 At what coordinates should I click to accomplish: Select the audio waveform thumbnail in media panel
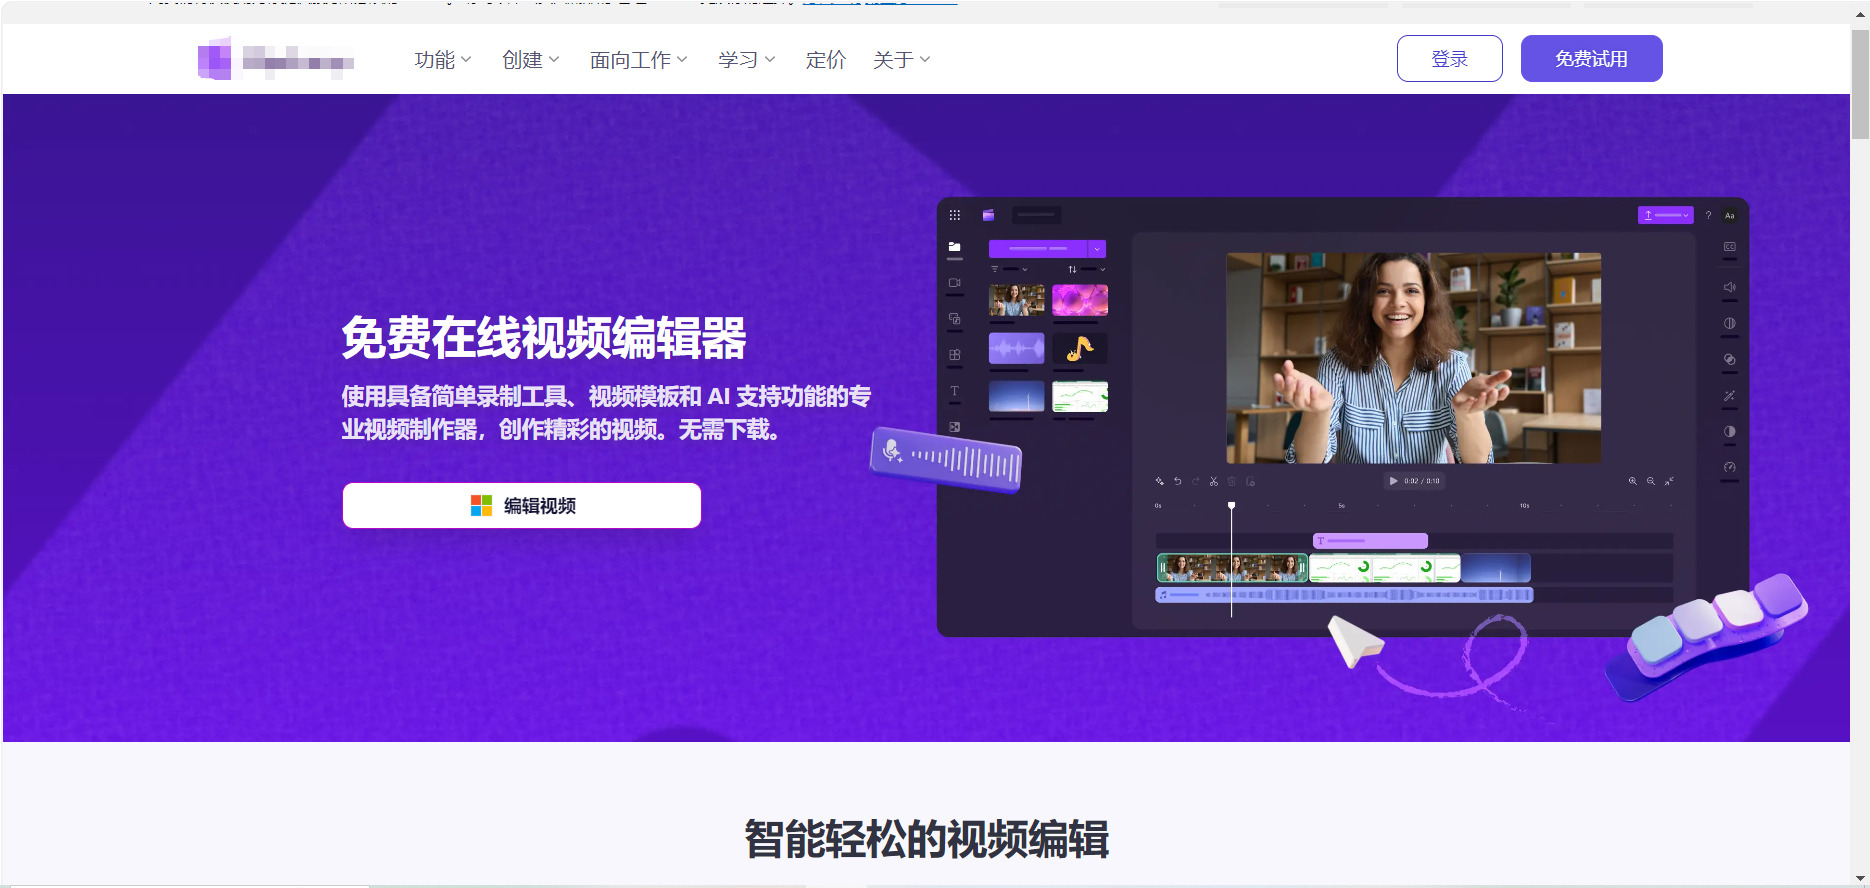click(x=1017, y=348)
